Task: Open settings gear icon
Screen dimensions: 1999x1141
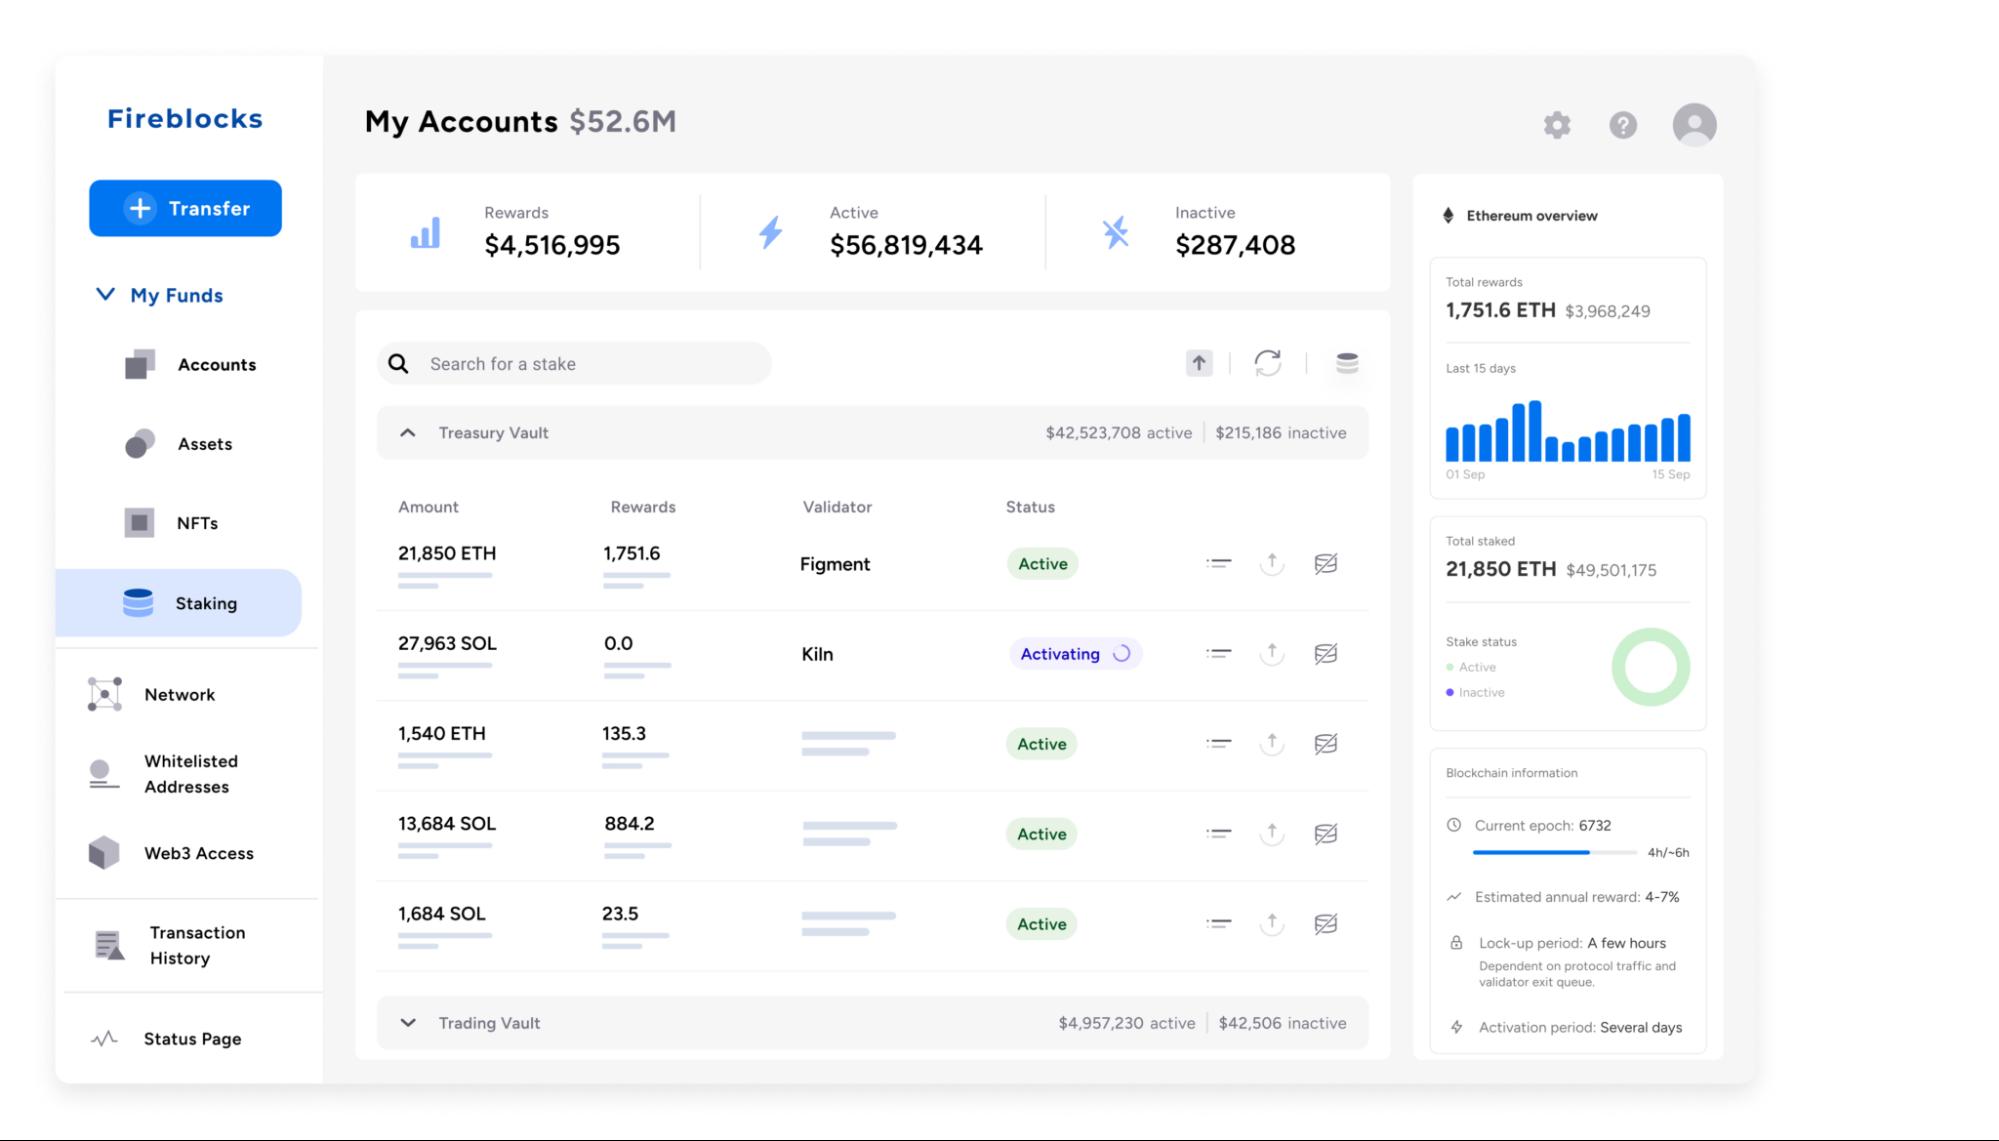Action: (x=1557, y=125)
